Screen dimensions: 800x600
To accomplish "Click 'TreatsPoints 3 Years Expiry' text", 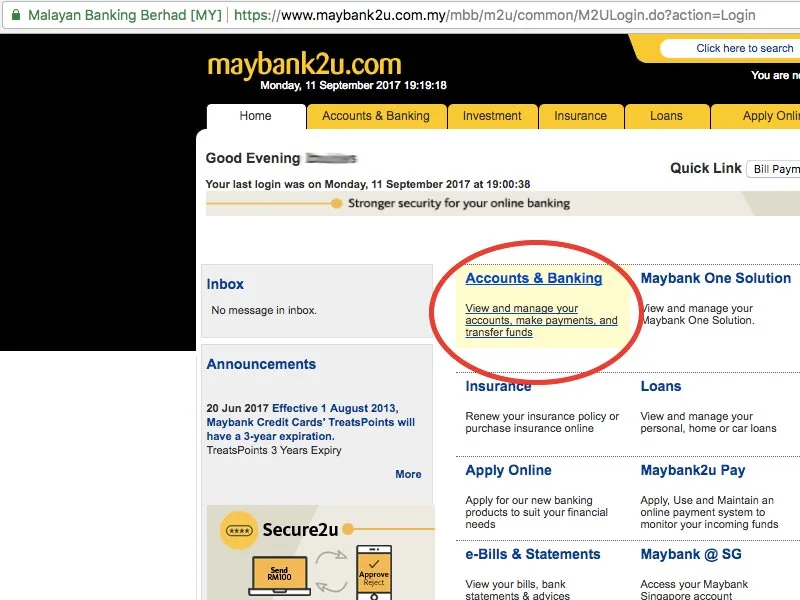I will click(x=274, y=451).
